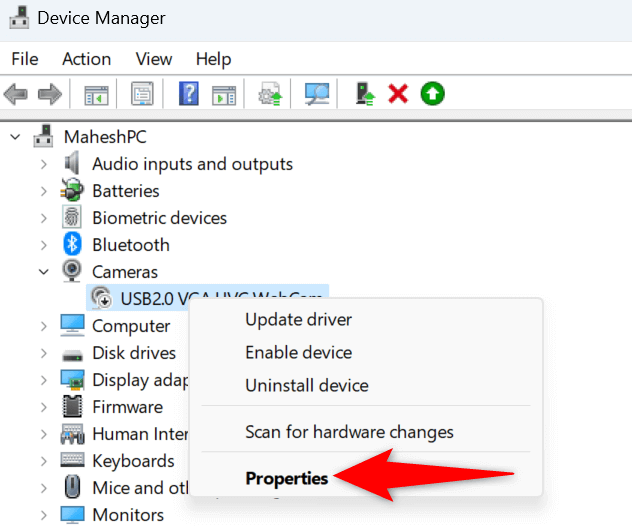This screenshot has width=632, height=526.
Task: Collapse the Cameras chevron
Action: [44, 272]
